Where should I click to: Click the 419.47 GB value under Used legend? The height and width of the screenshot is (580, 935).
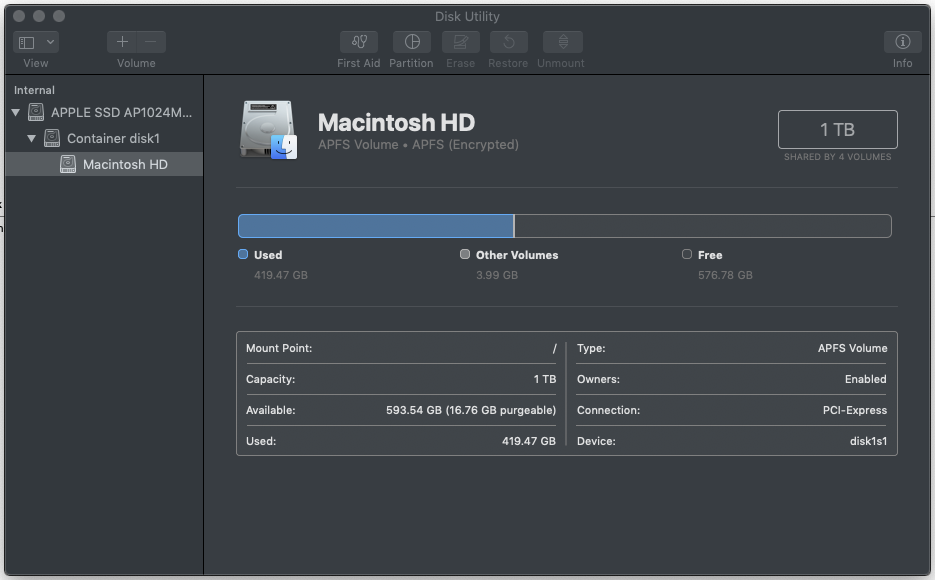281,275
